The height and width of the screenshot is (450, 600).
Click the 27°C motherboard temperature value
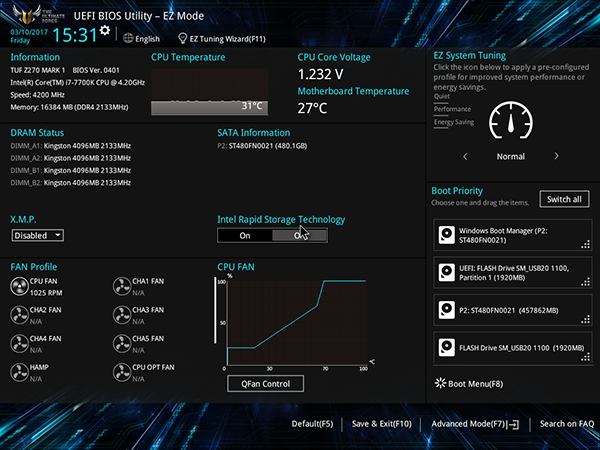(x=312, y=108)
